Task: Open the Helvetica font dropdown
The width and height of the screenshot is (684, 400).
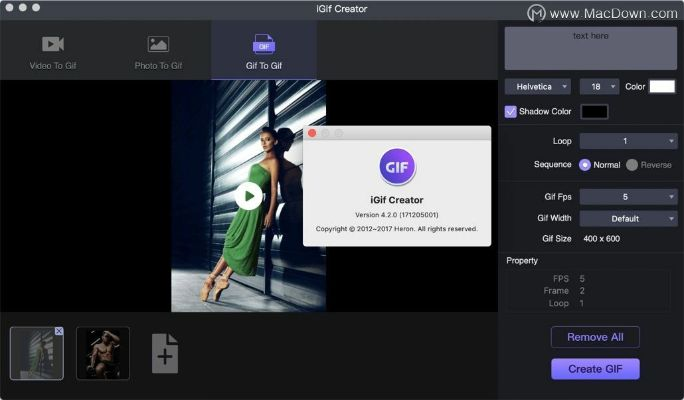Action: pyautogui.click(x=538, y=87)
